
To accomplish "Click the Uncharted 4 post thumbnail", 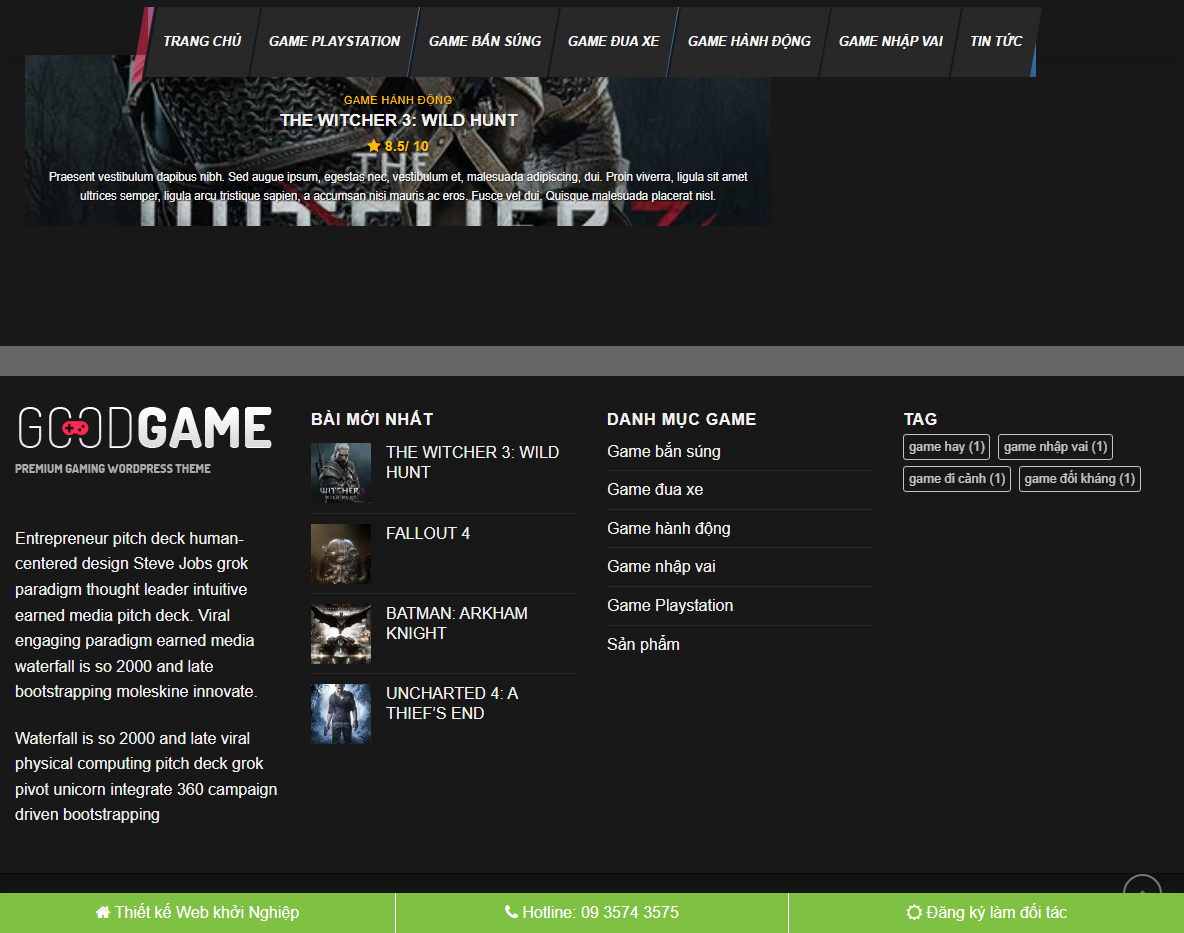I will pos(340,713).
